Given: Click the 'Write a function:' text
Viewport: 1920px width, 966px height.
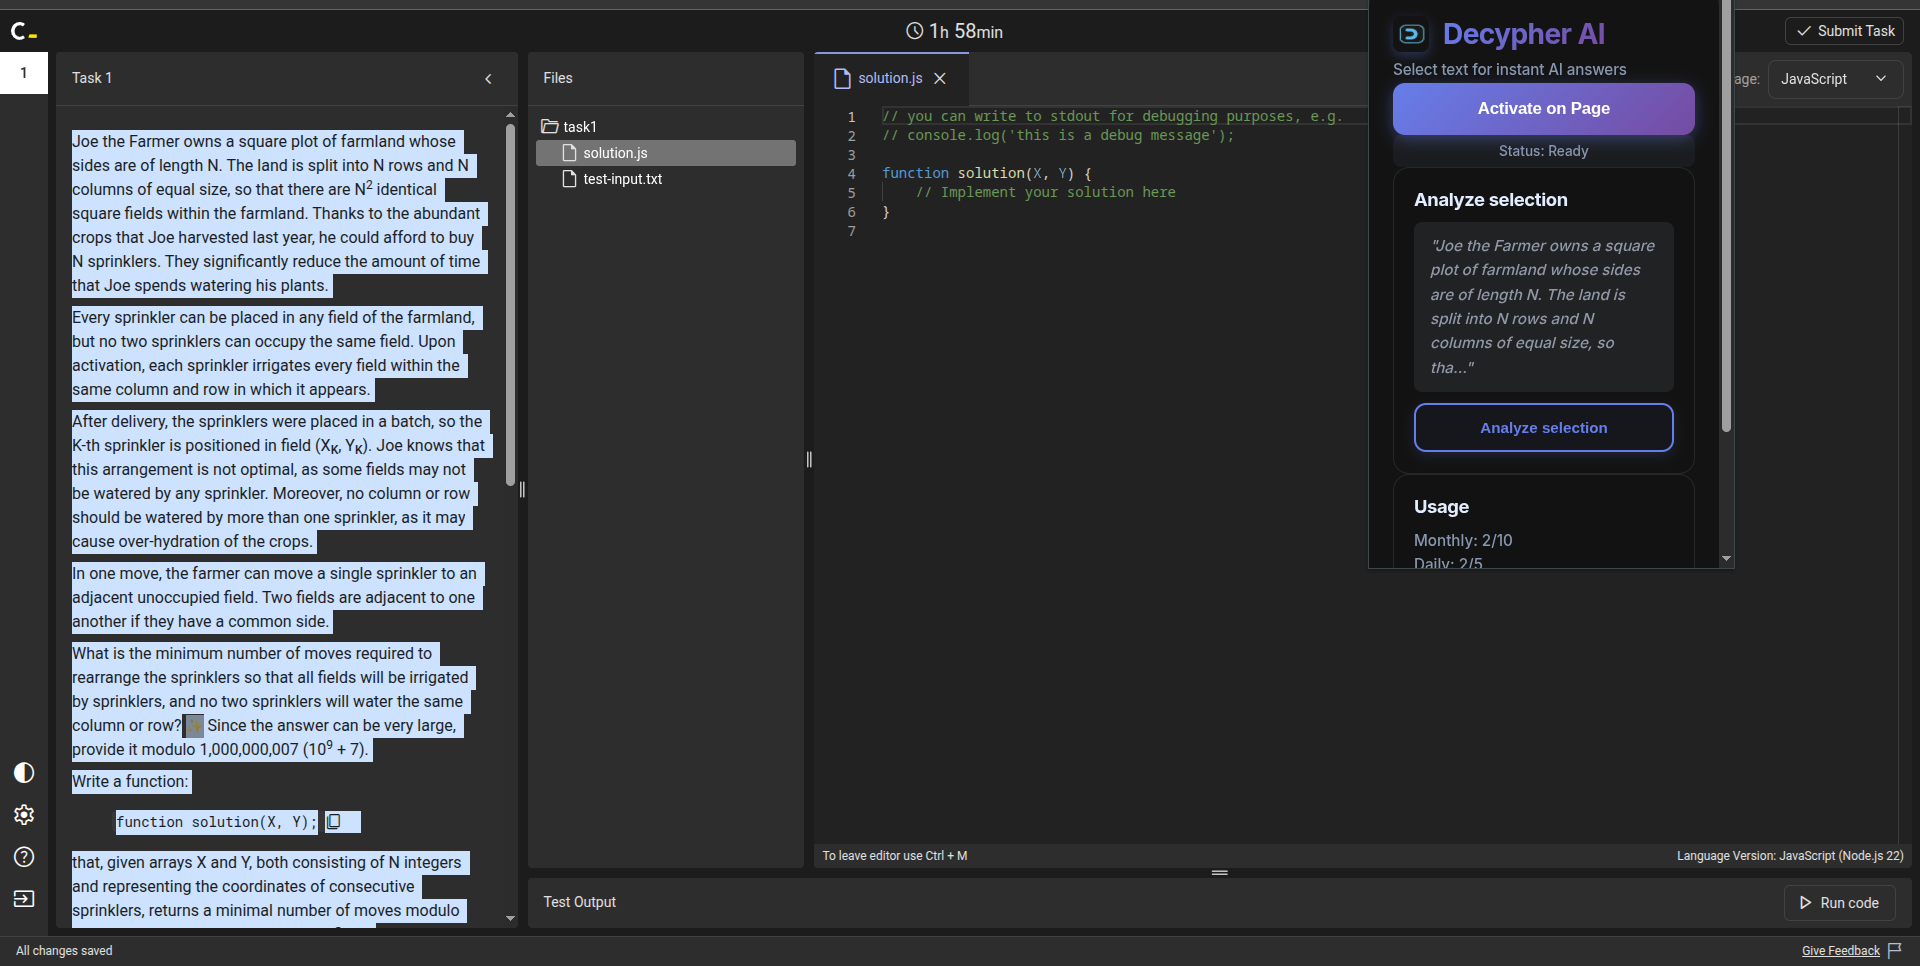Looking at the screenshot, I should [129, 782].
